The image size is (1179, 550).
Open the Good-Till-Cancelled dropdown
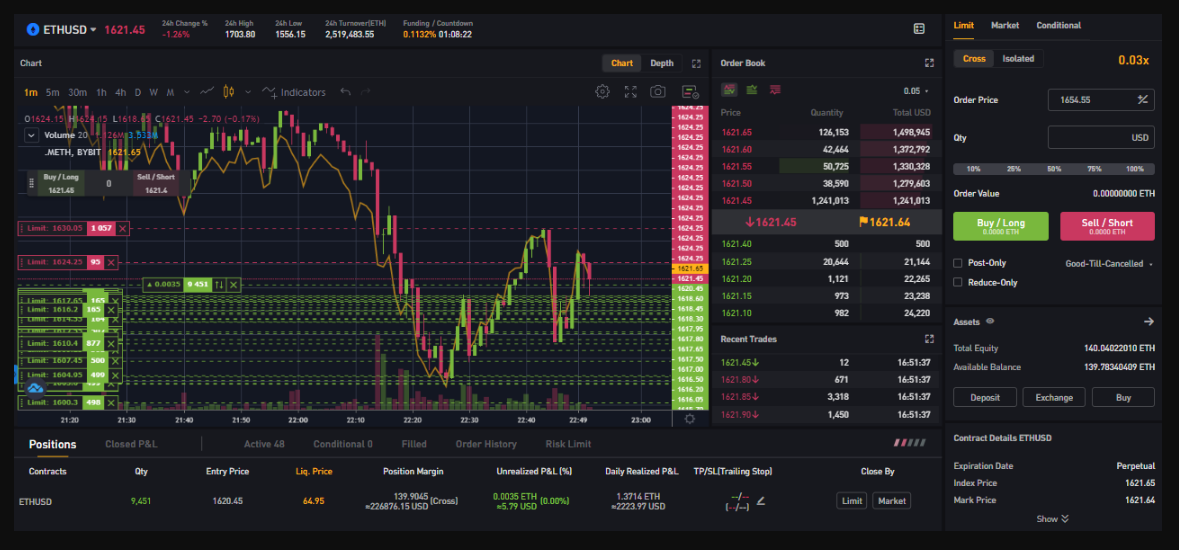click(1109, 264)
